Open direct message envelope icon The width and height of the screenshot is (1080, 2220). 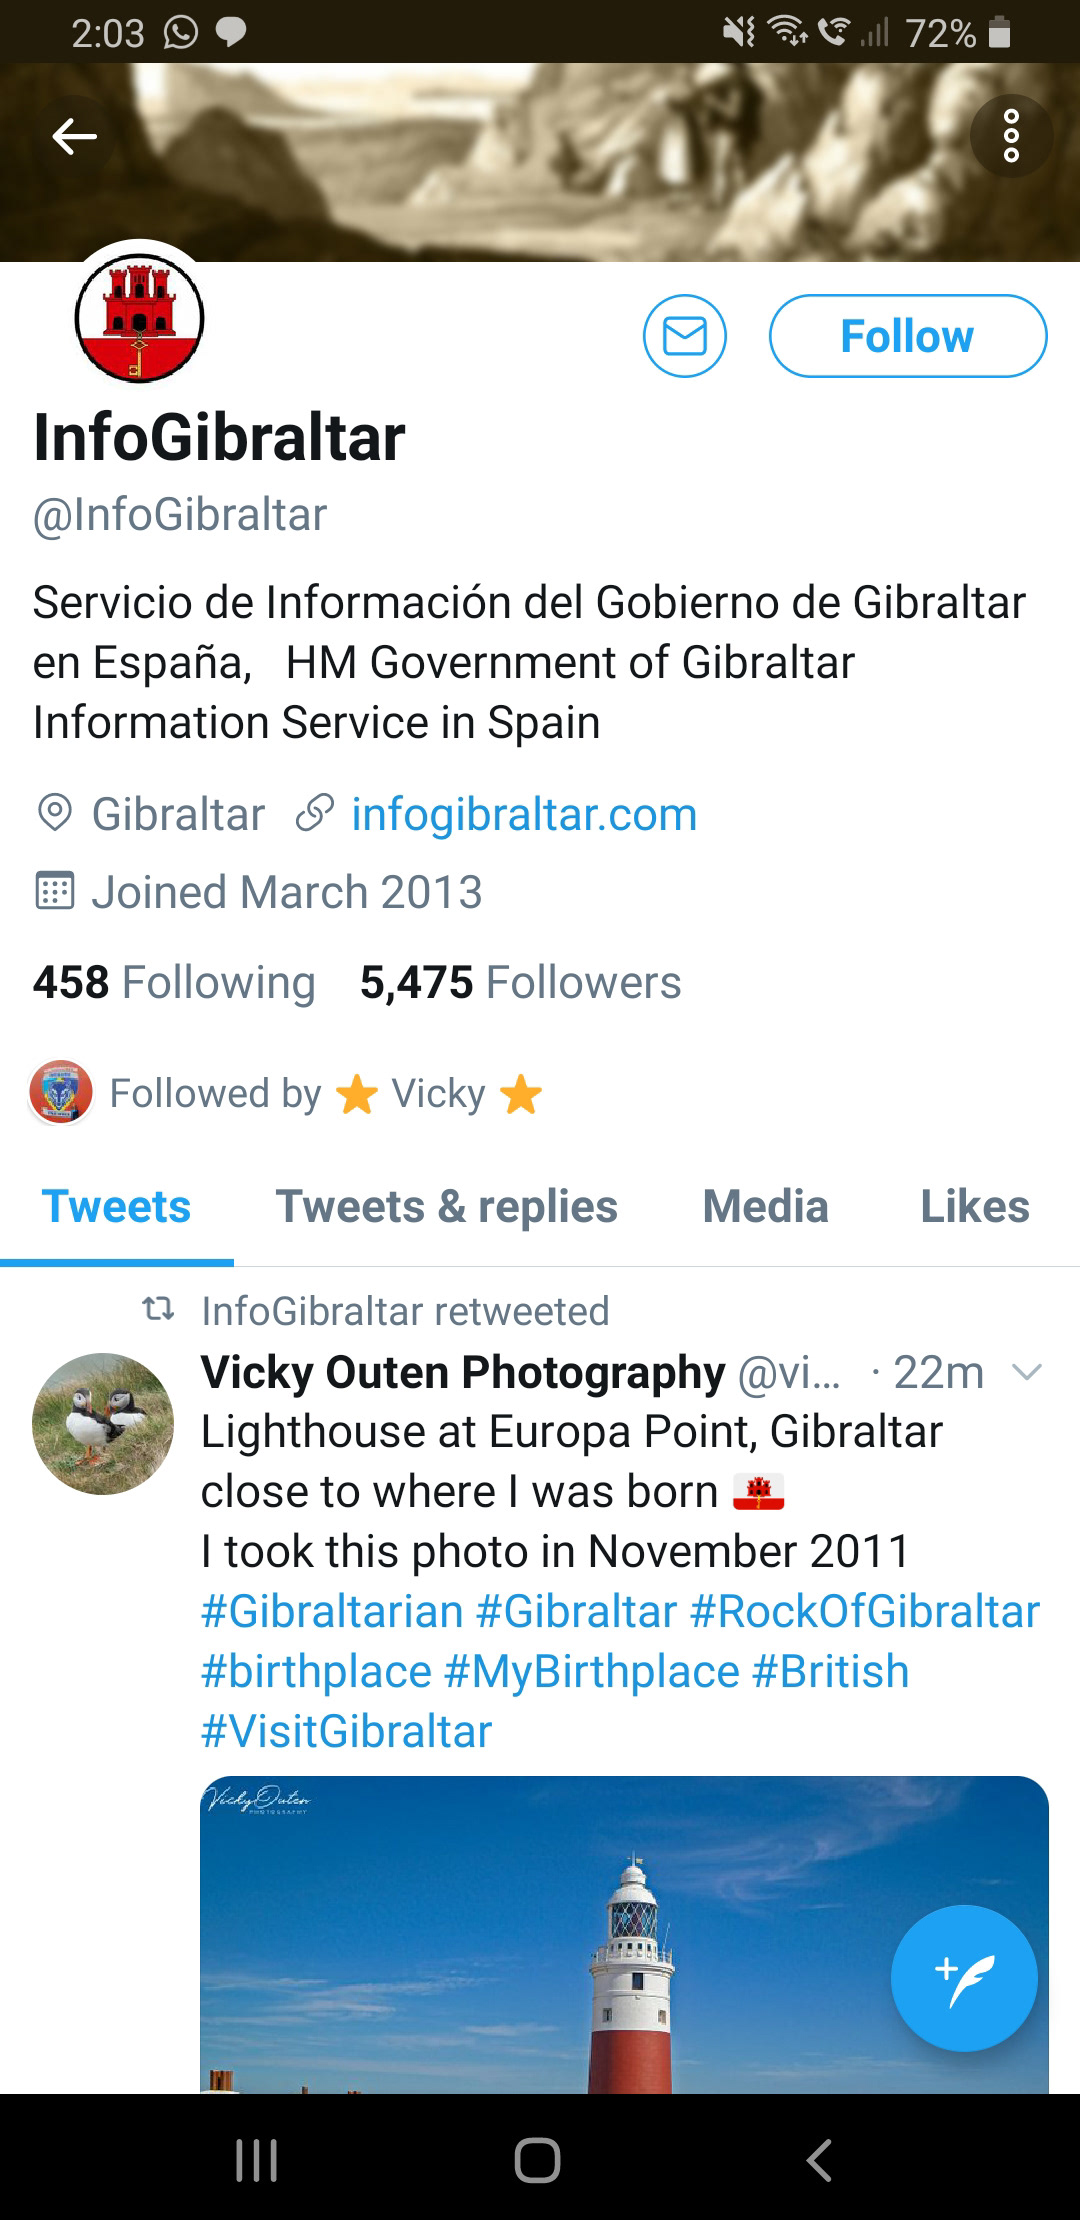click(685, 336)
